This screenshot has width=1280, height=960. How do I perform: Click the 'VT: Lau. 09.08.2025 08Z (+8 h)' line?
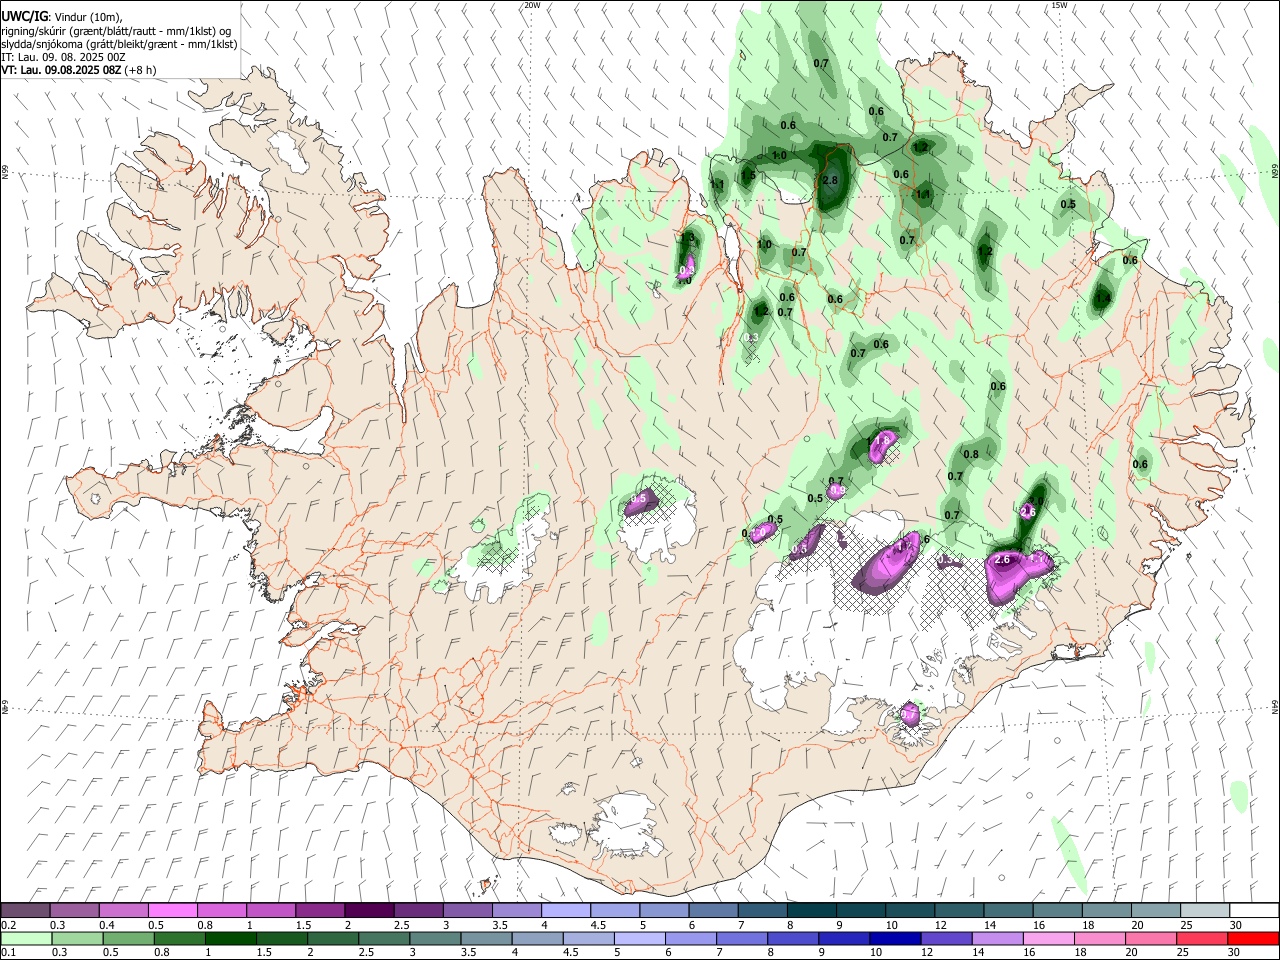coord(79,70)
